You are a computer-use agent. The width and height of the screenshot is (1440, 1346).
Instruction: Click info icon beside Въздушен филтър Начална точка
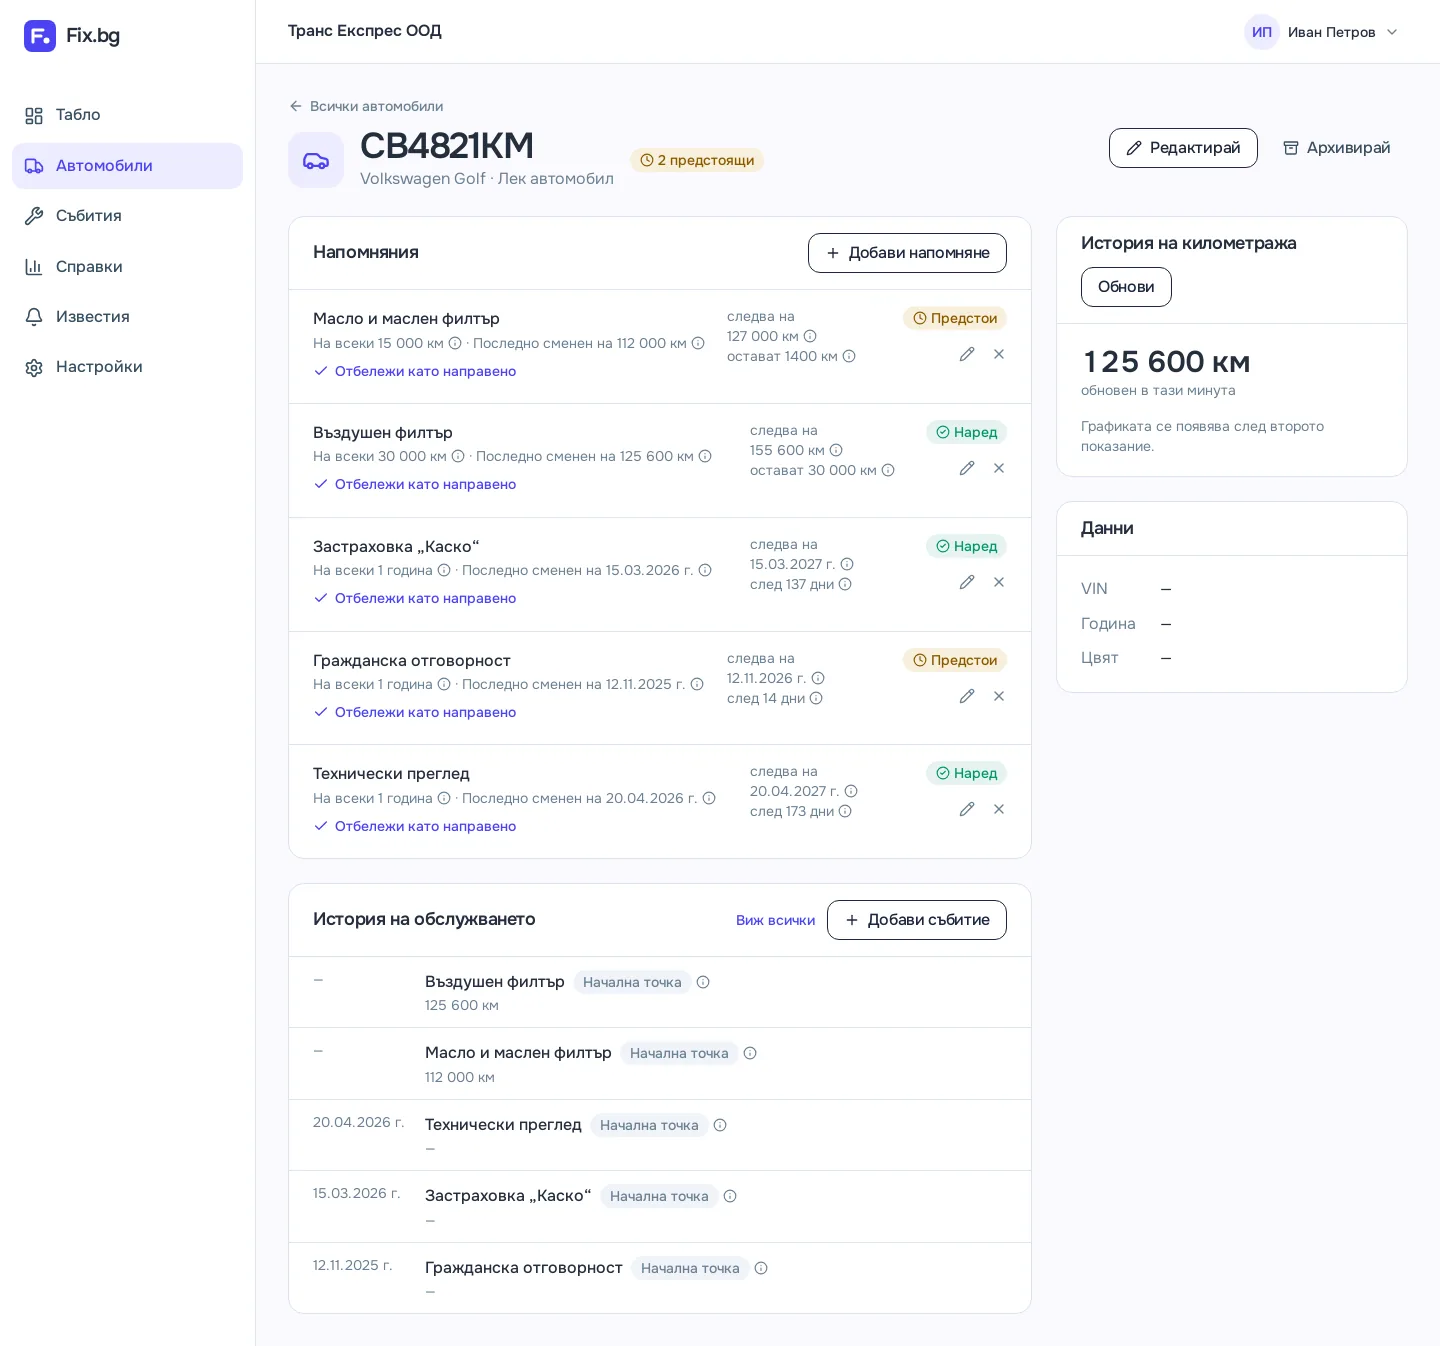coord(703,982)
